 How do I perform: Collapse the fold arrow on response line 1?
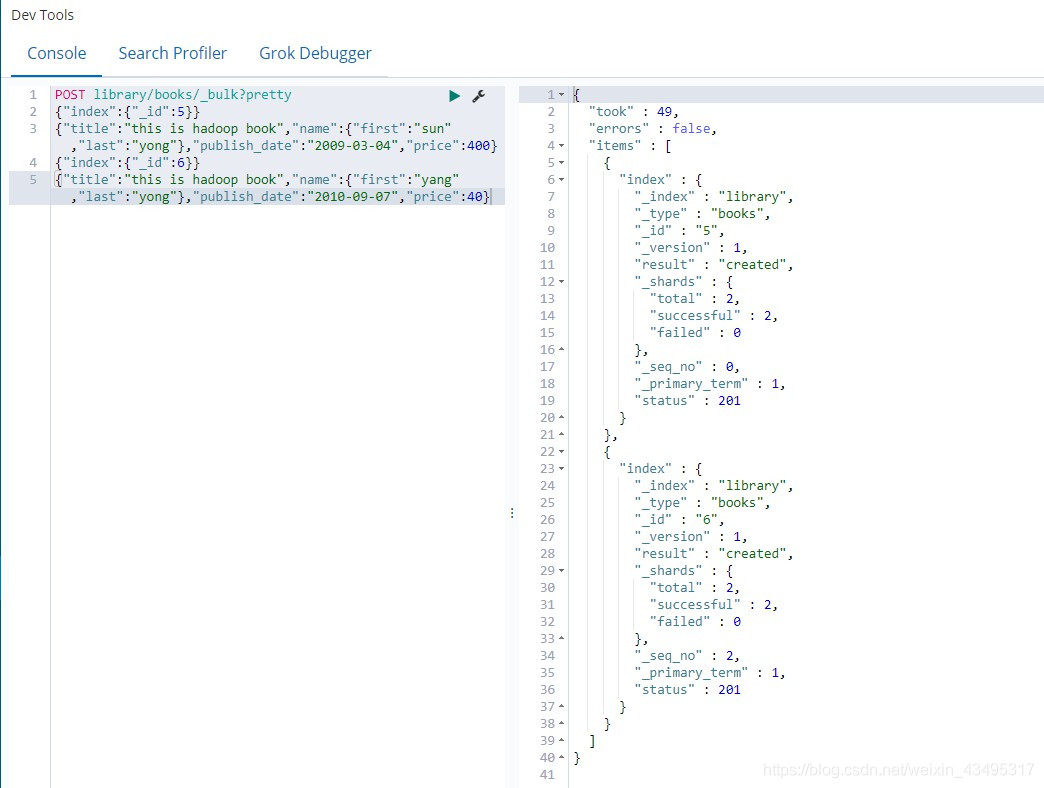[561, 95]
